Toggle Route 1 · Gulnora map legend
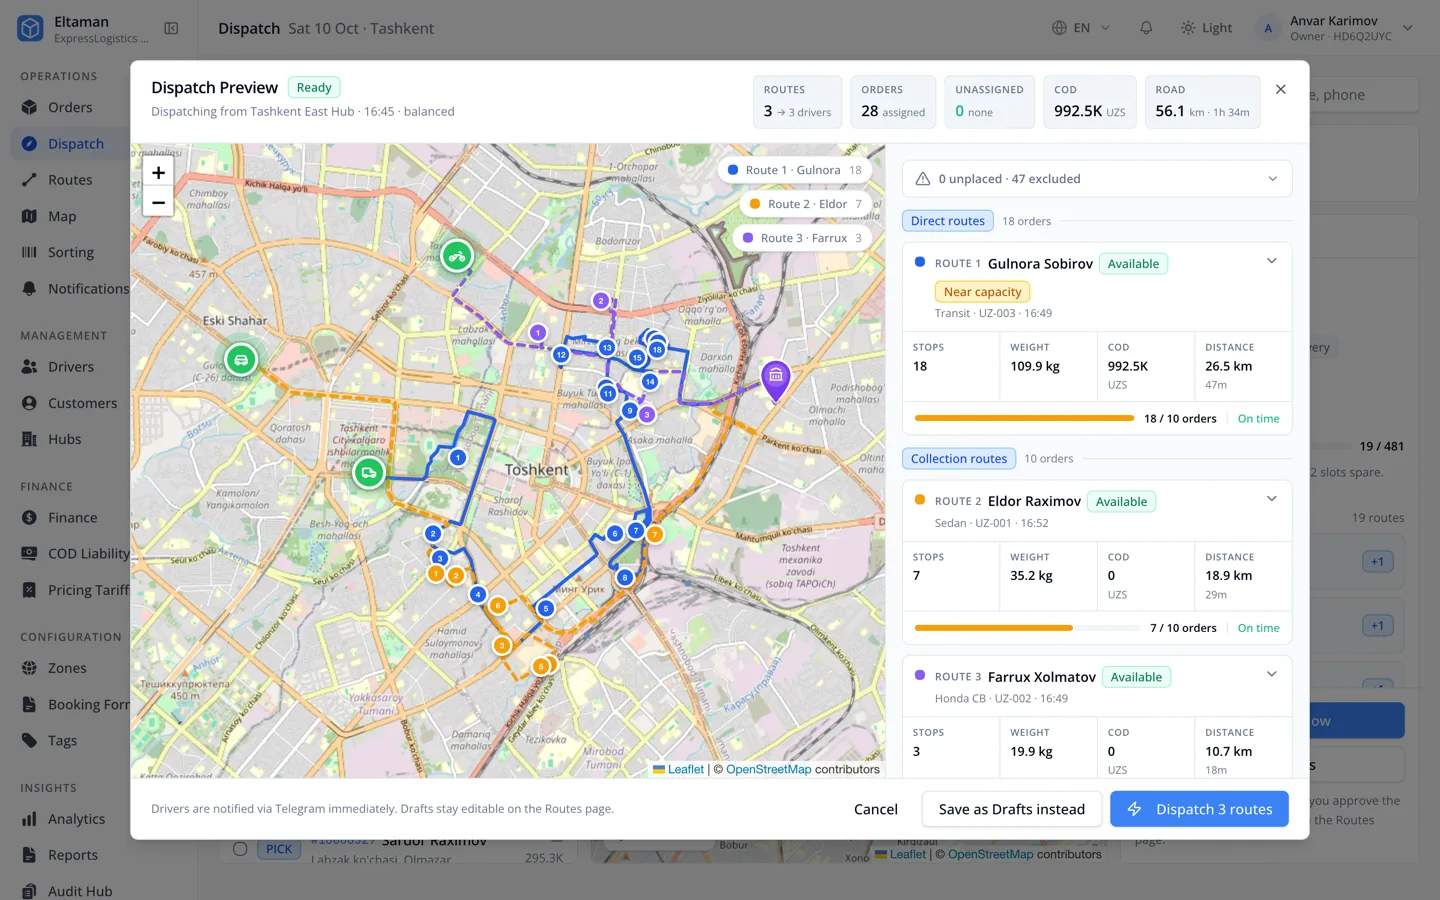1440x900 pixels. pyautogui.click(x=794, y=170)
